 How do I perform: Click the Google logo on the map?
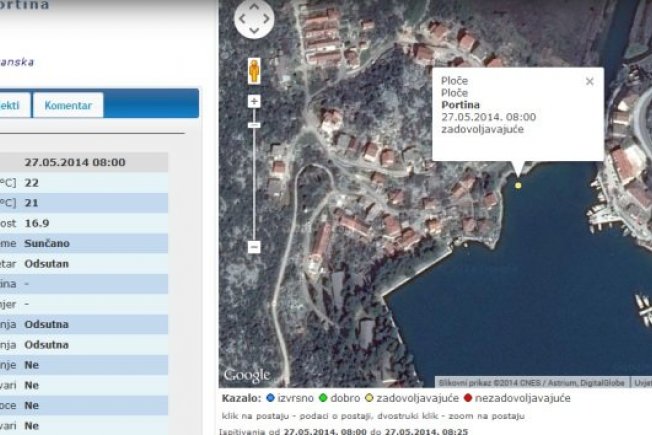point(246,375)
